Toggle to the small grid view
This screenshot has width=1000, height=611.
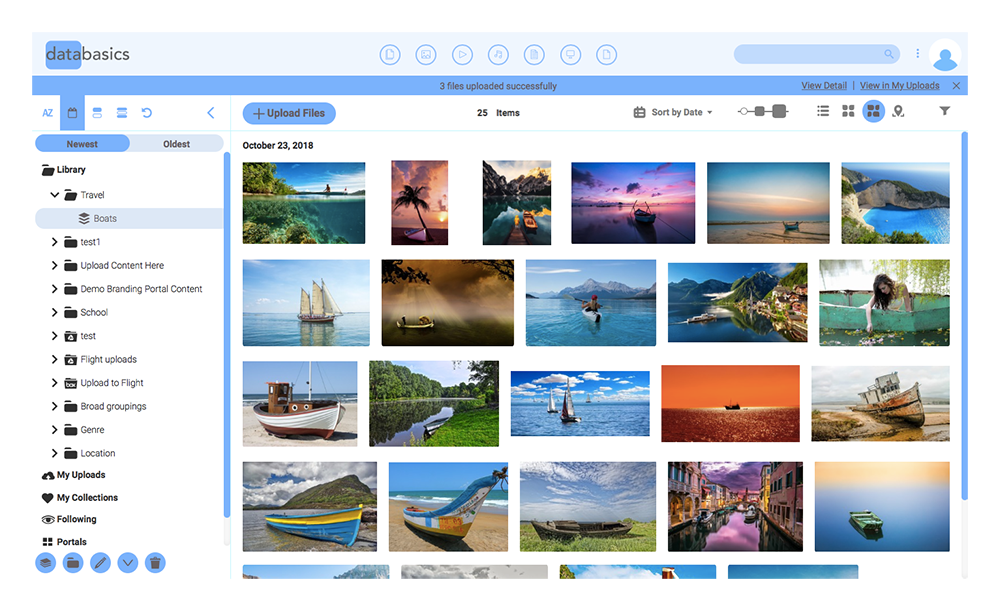click(849, 111)
